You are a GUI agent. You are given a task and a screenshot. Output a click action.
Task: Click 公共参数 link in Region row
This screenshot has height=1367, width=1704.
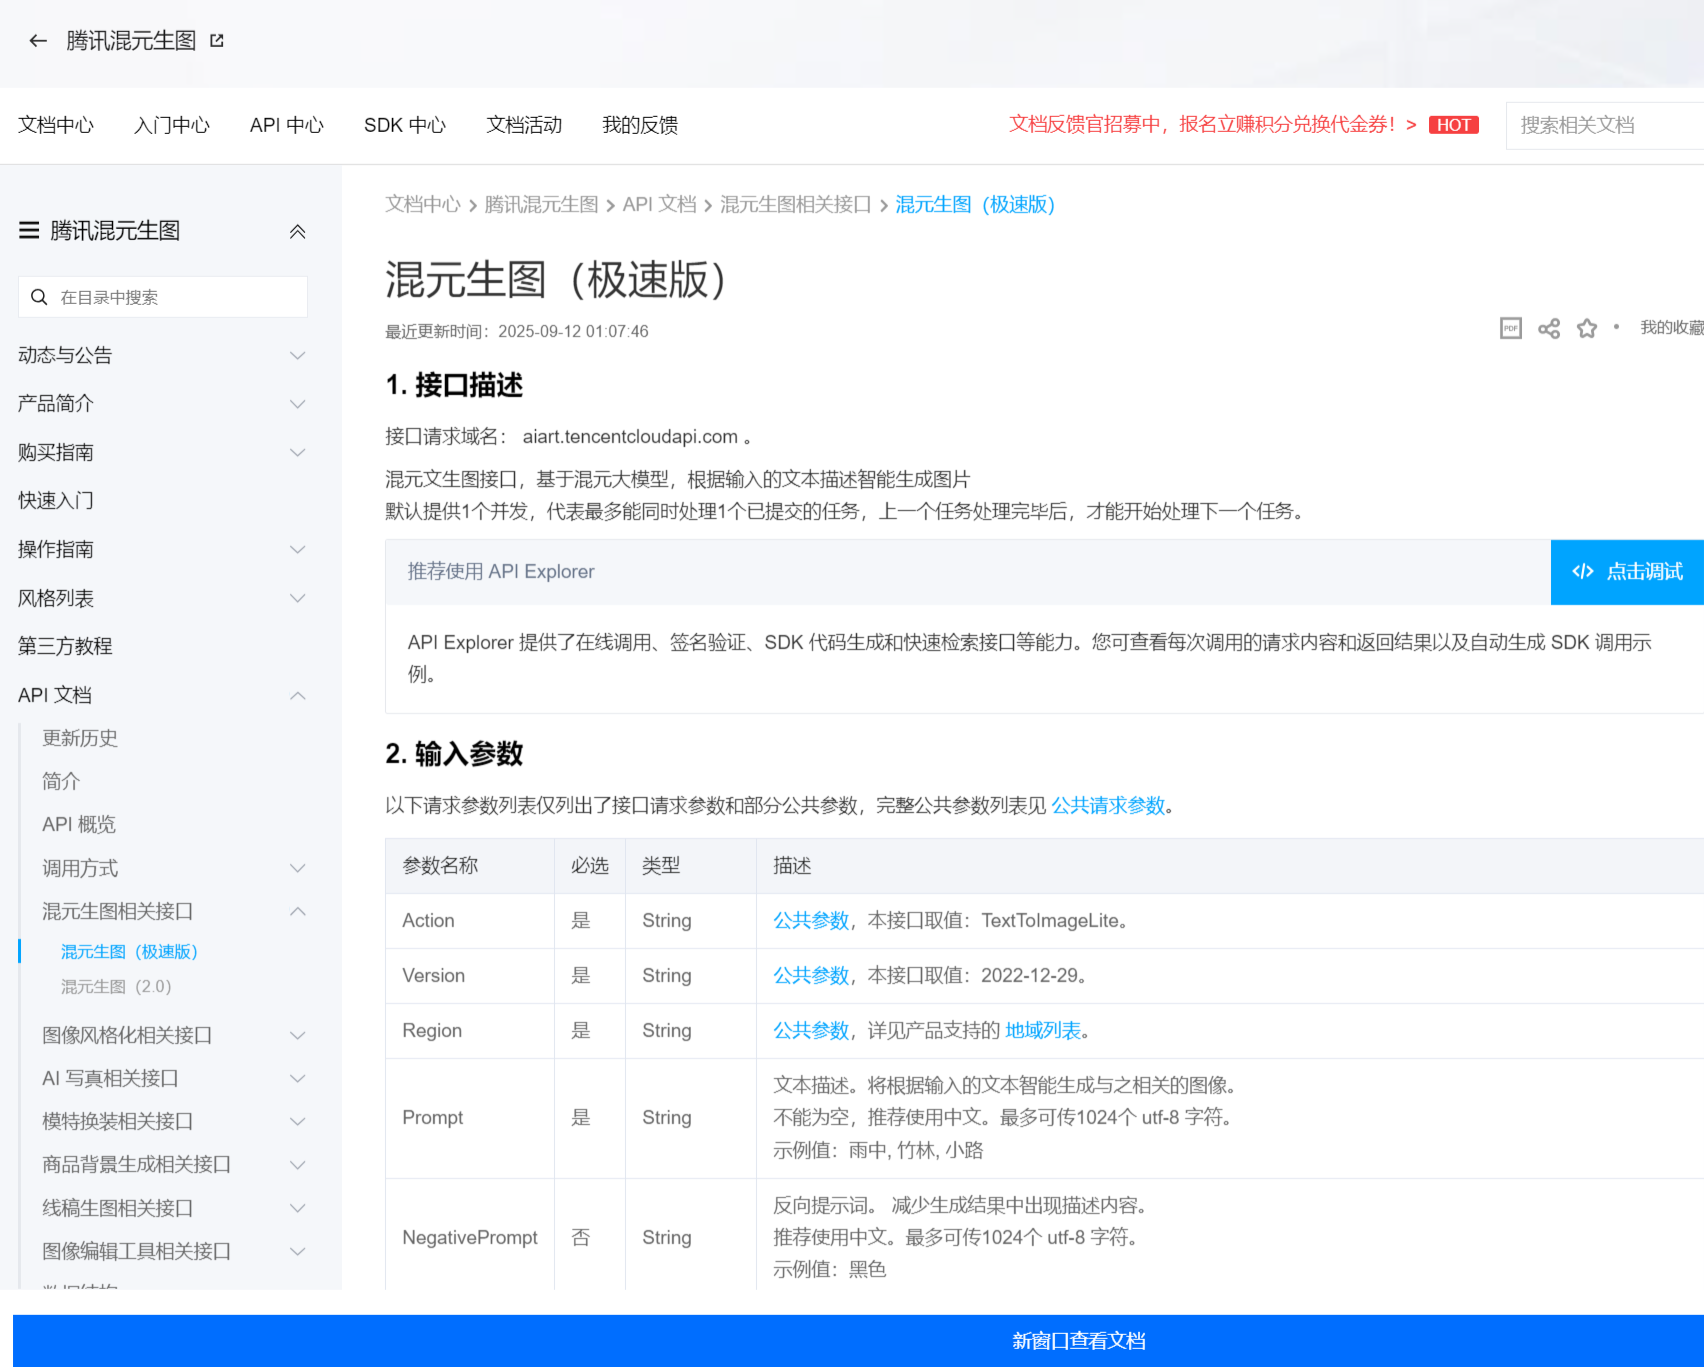point(811,1031)
